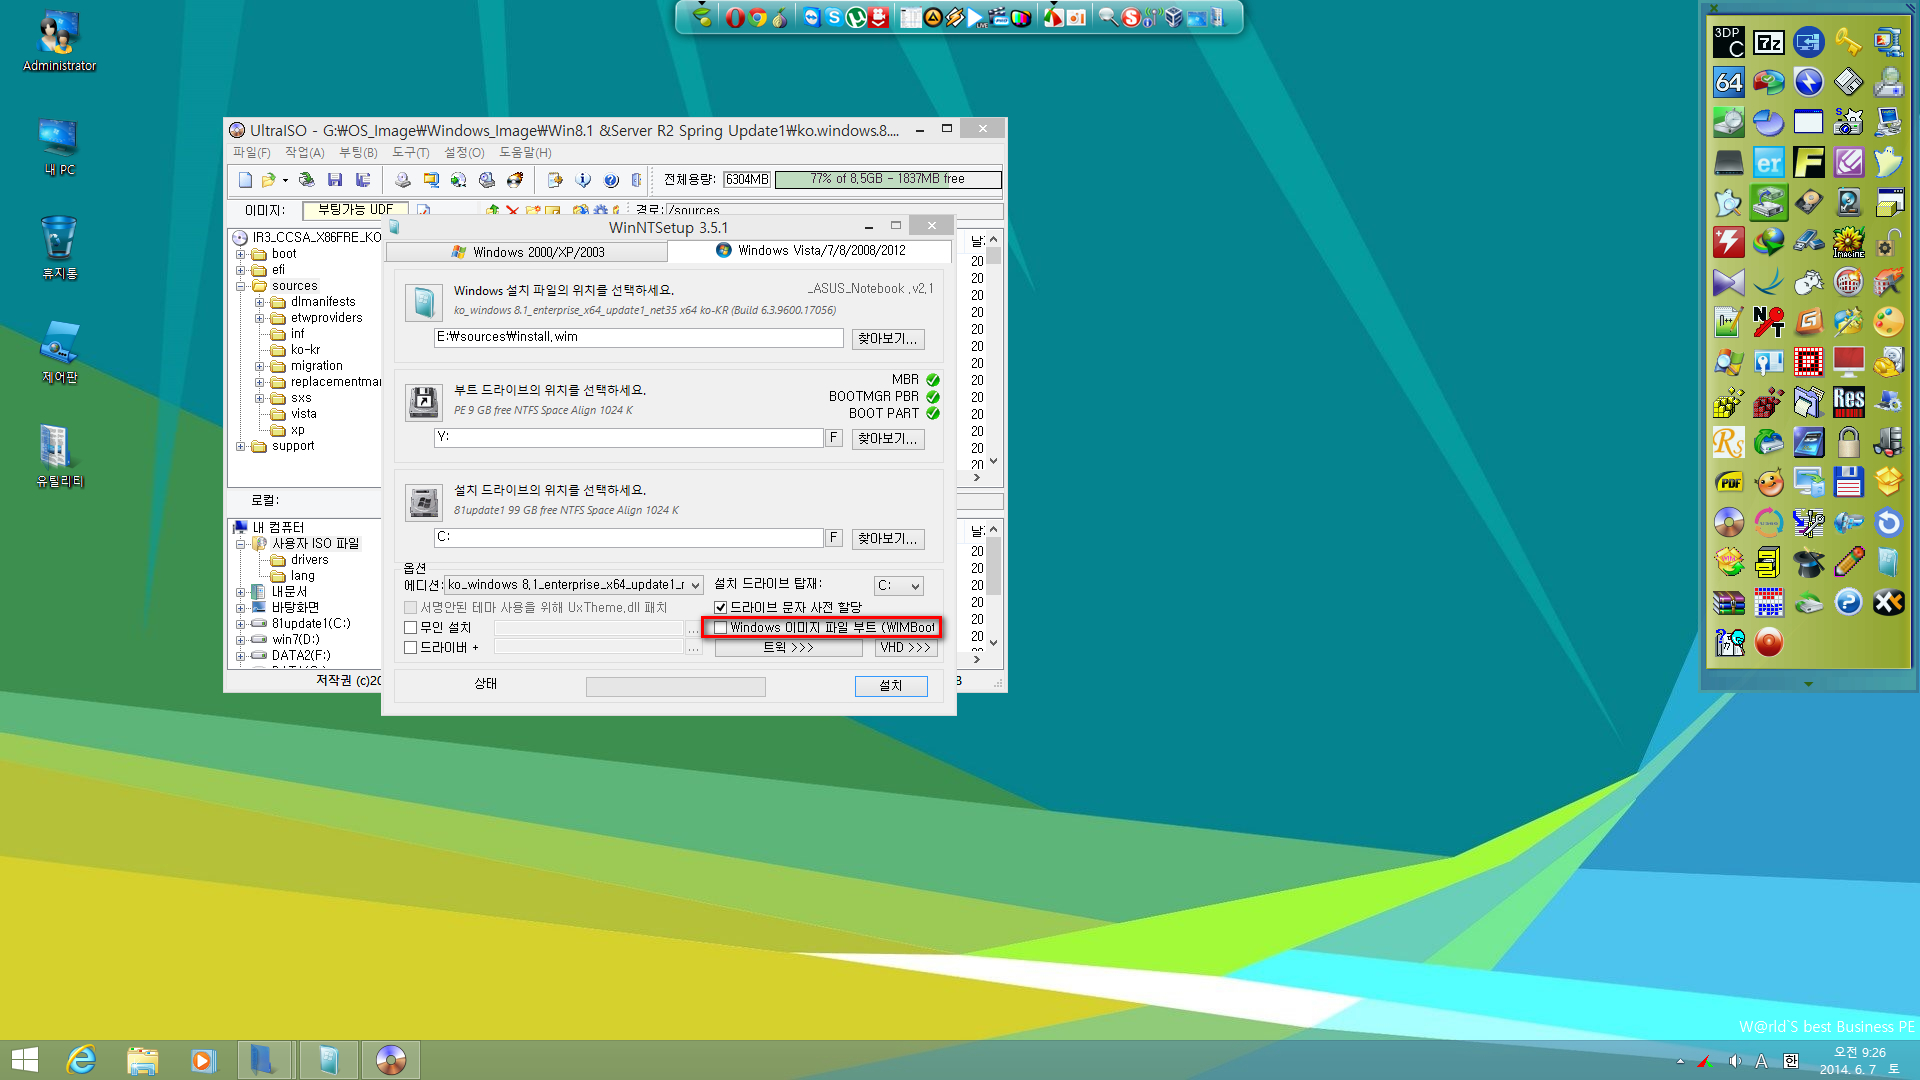This screenshot has width=1920, height=1080.
Task: Click the magnifier icon in top dock
Action: (1108, 17)
